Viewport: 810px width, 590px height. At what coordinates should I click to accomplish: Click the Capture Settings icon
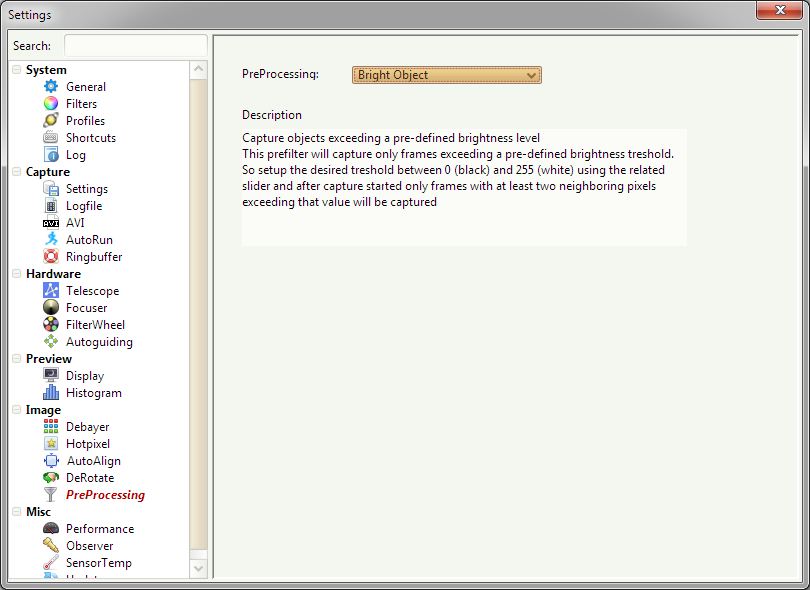(51, 189)
